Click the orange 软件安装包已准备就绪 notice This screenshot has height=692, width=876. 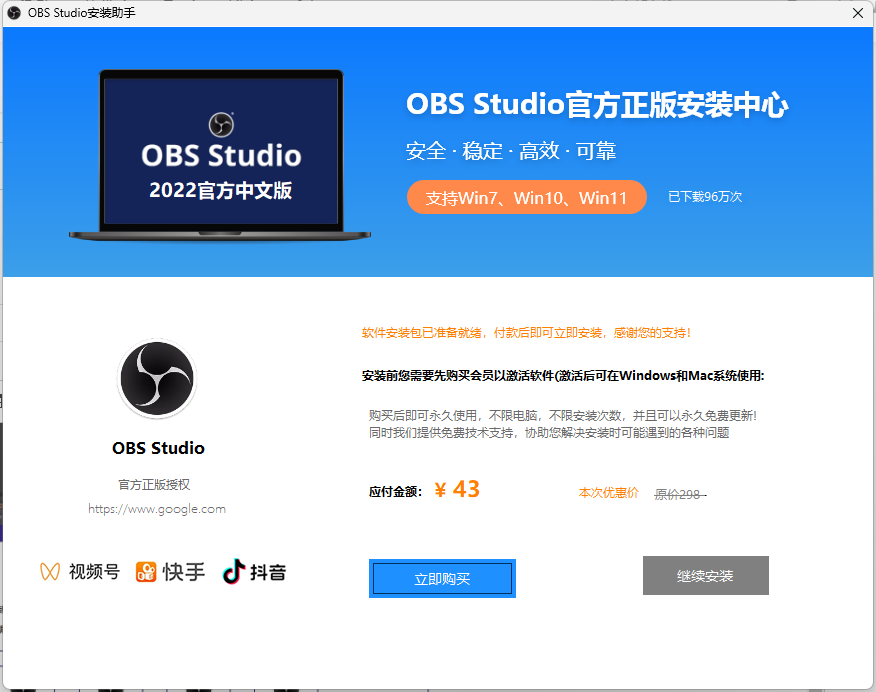(526, 333)
